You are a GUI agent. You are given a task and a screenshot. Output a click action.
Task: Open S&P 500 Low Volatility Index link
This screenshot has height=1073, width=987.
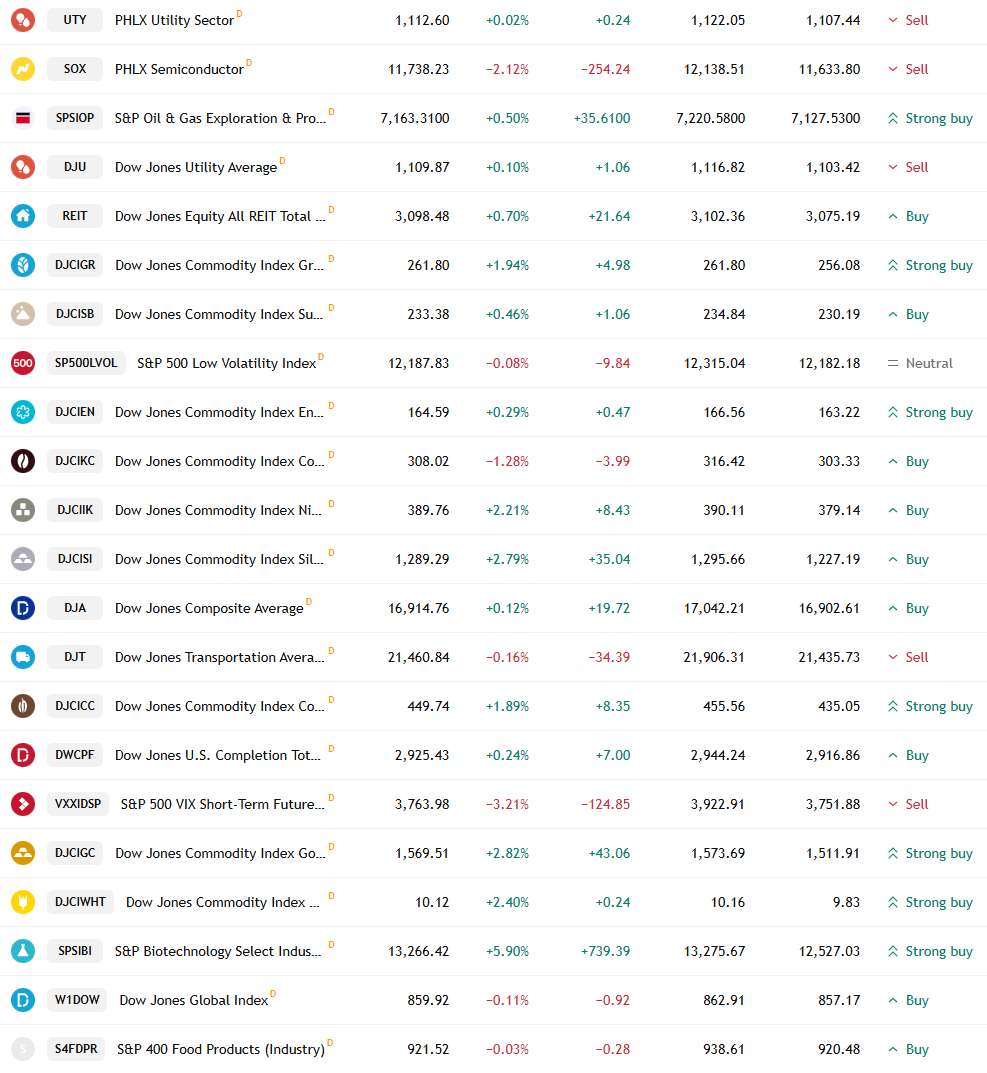pos(227,363)
